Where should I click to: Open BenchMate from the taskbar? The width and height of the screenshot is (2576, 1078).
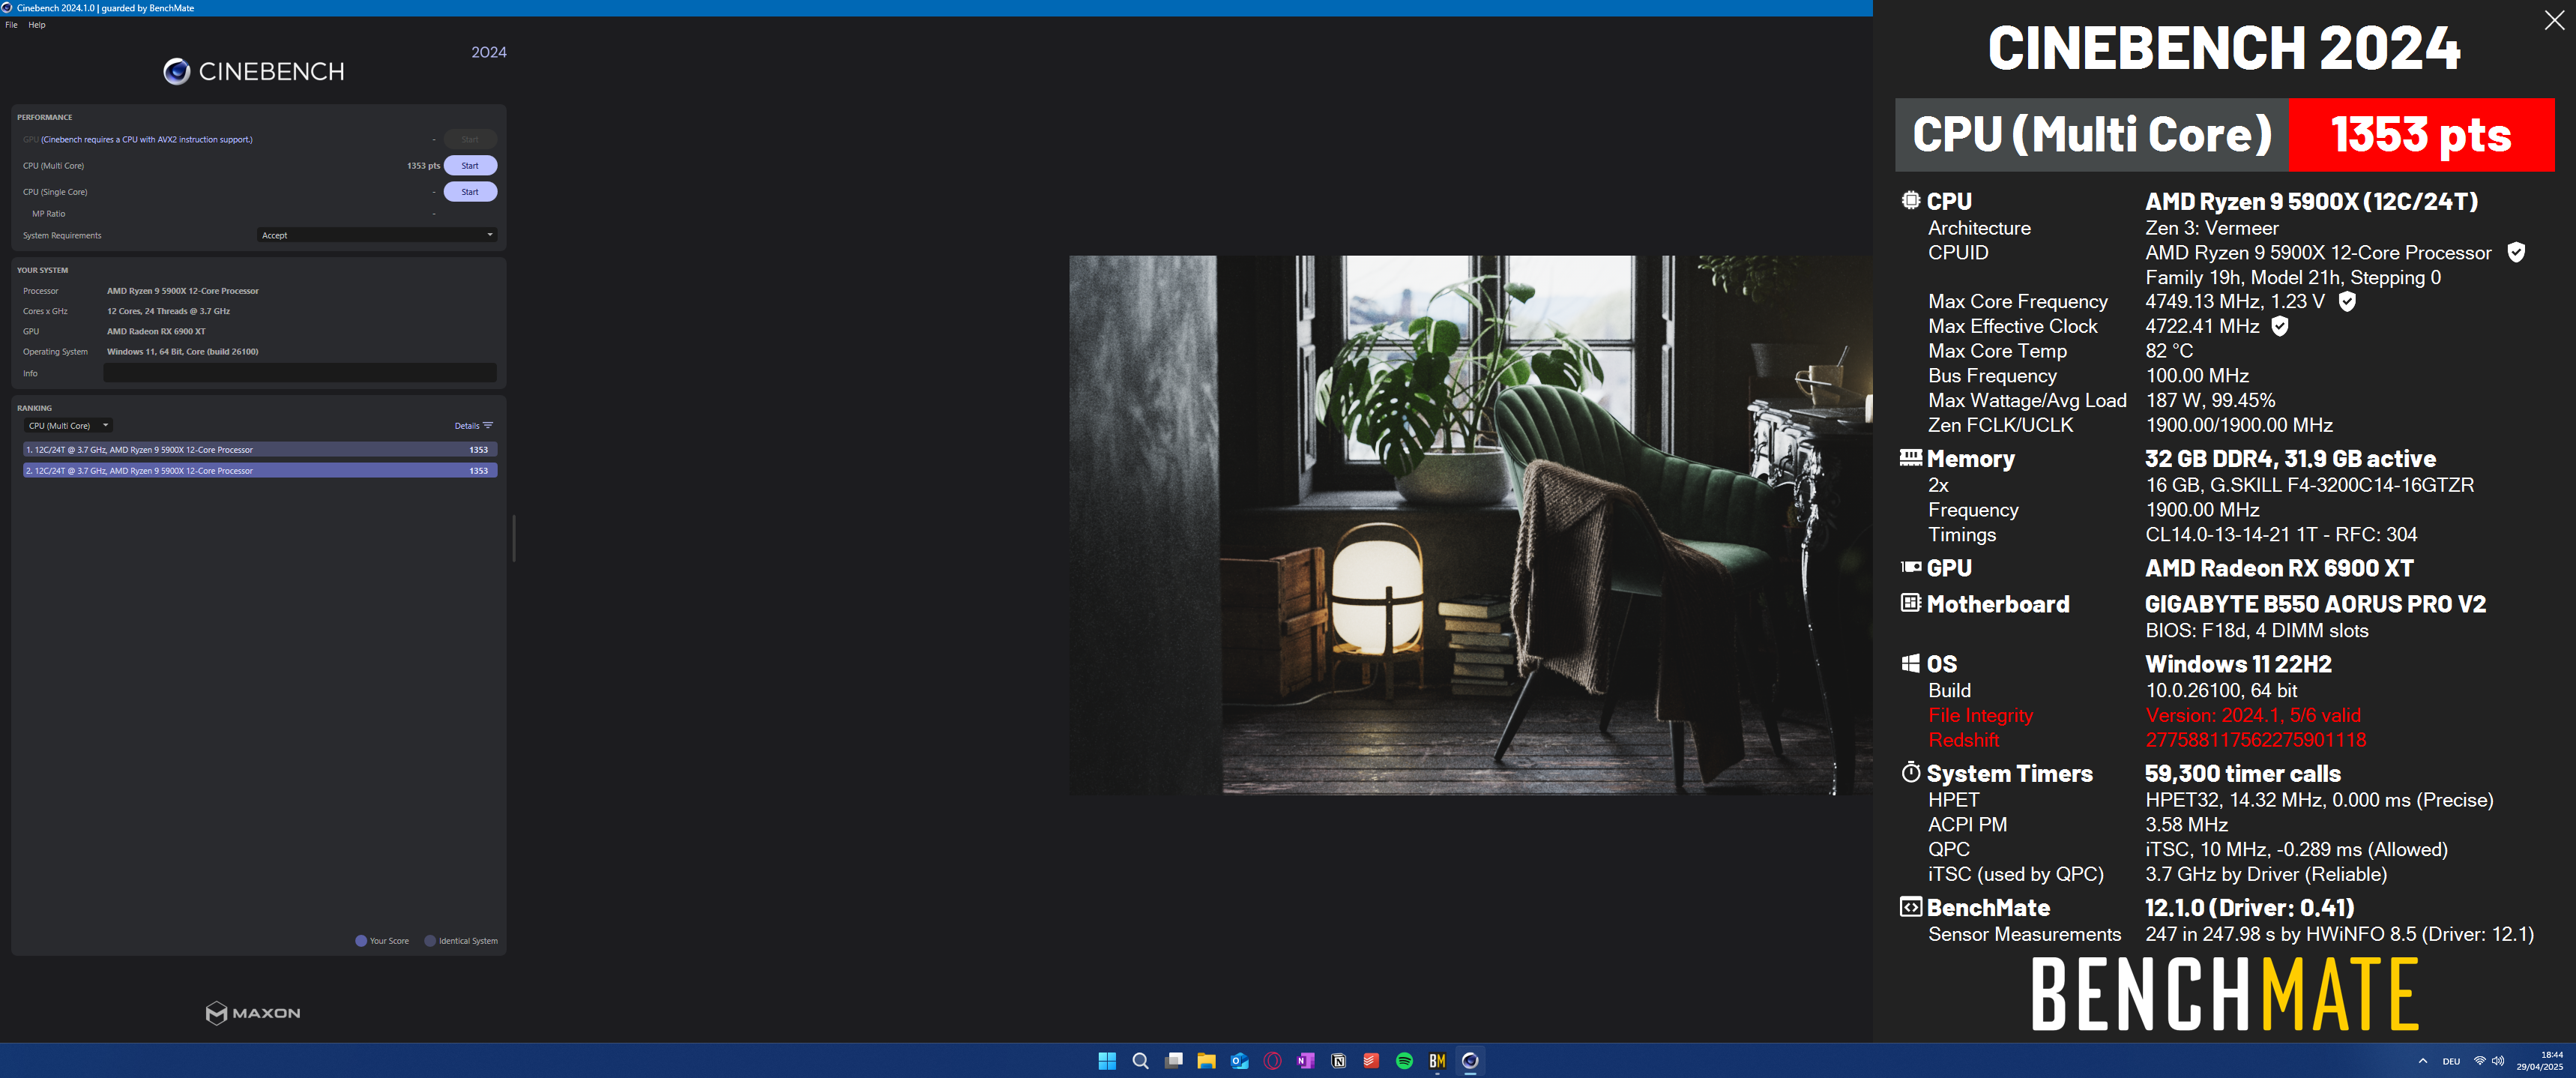pyautogui.click(x=1437, y=1061)
